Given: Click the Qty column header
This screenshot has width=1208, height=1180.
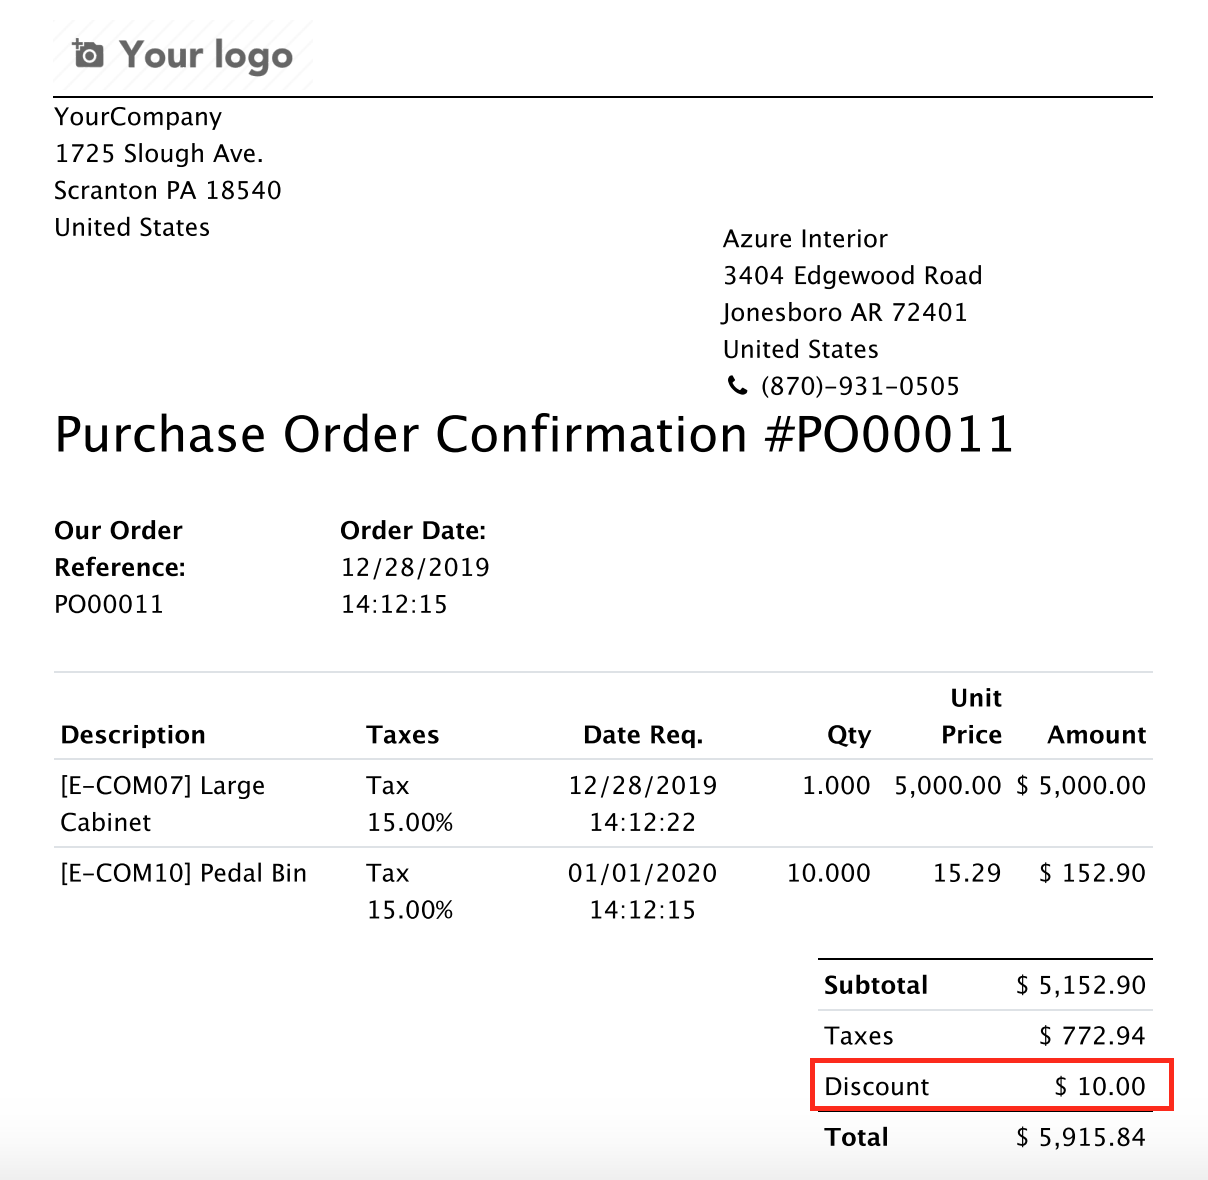Looking at the screenshot, I should [x=848, y=735].
